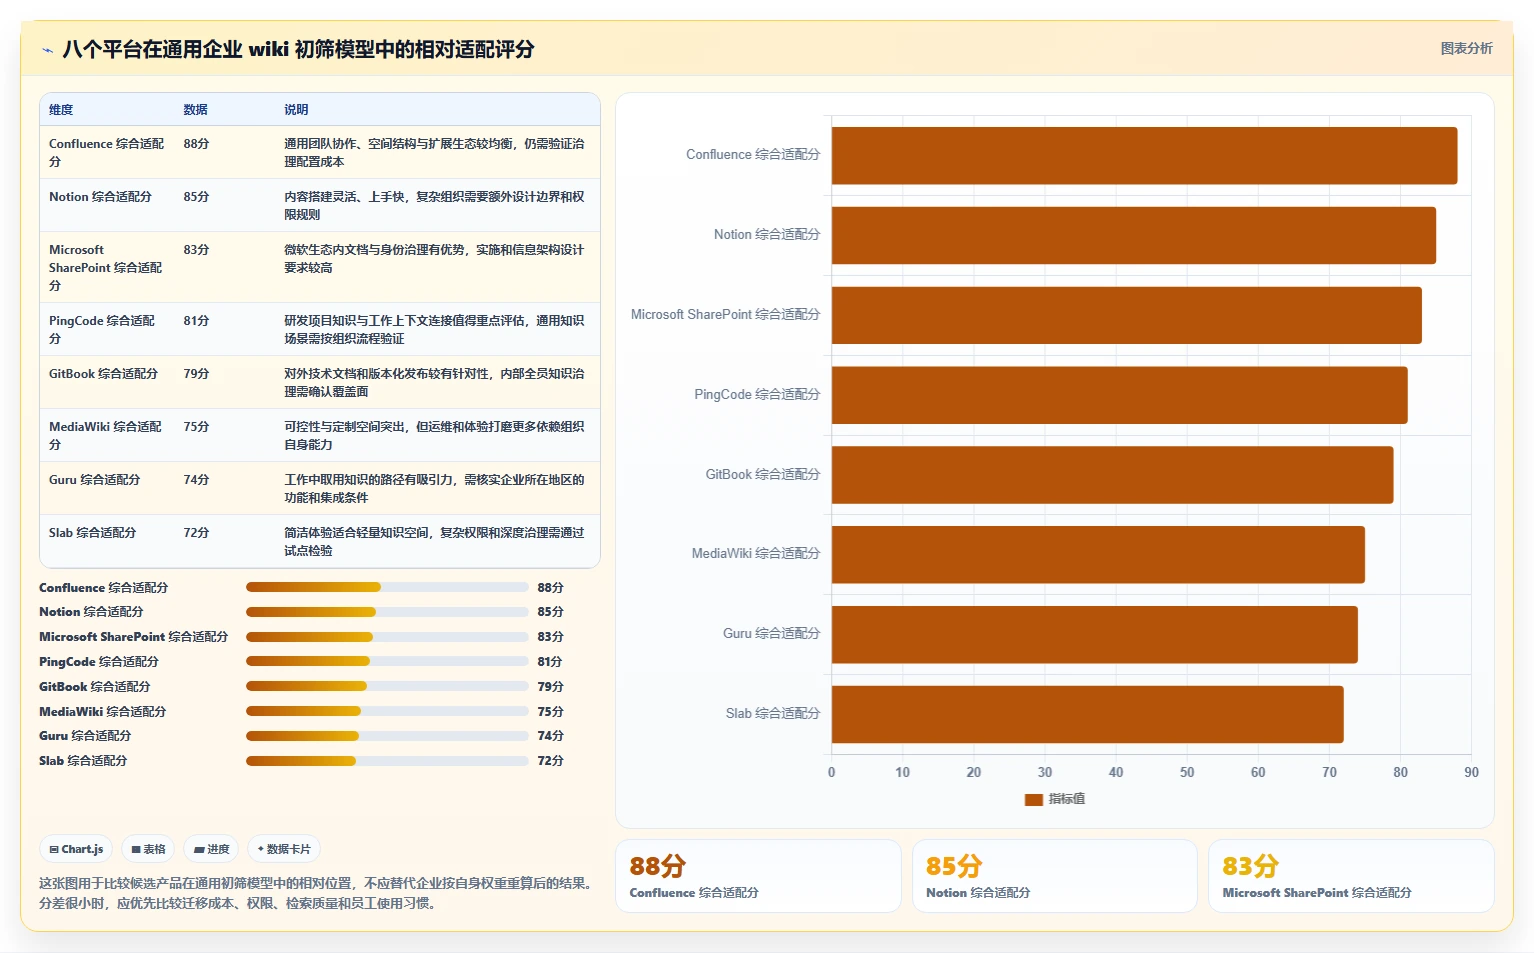The height and width of the screenshot is (953, 1534).
Task: Click the Notion bar in the chart
Action: (1134, 235)
